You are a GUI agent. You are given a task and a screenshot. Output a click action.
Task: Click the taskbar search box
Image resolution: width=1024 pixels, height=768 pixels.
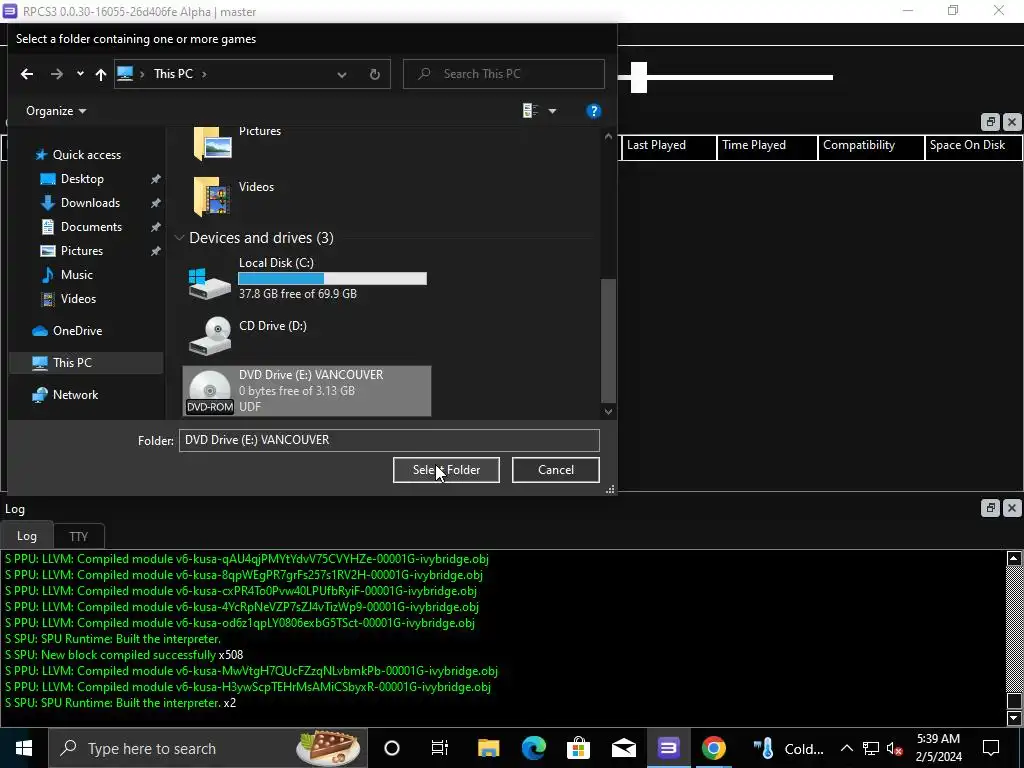[208, 748]
